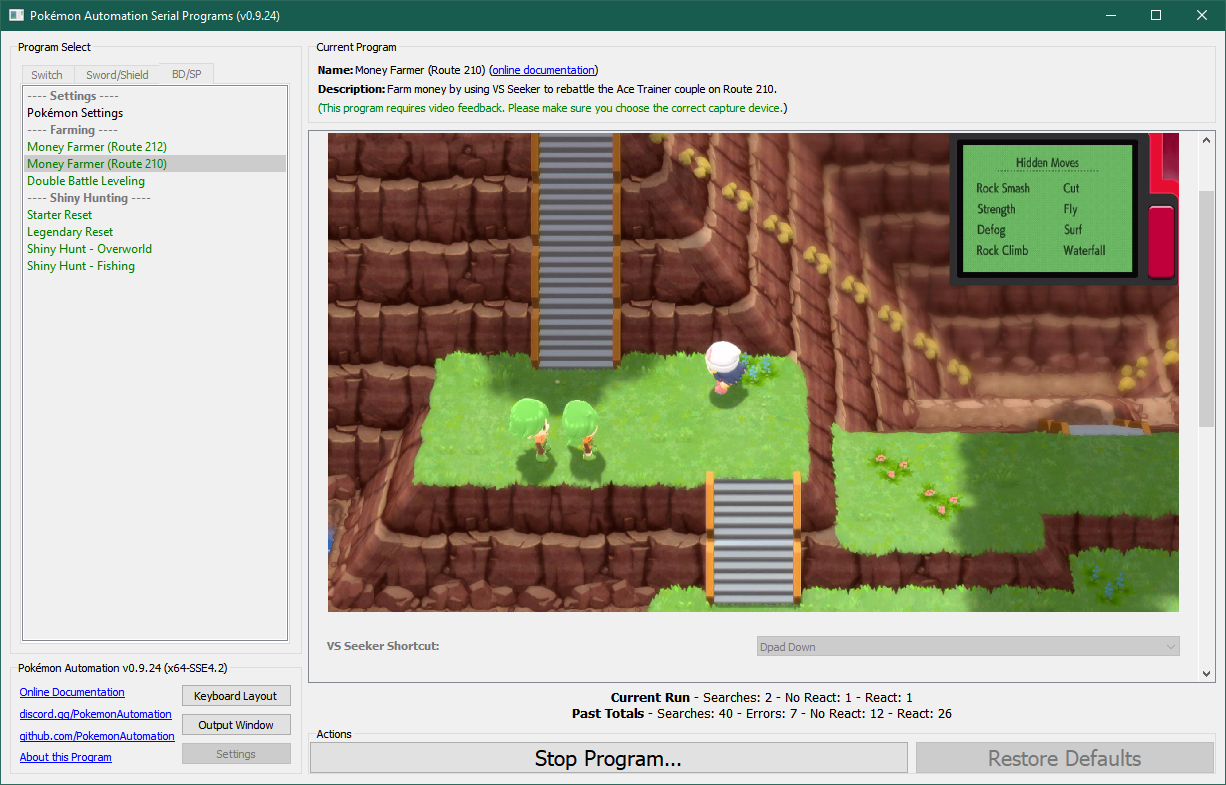Open Pokémon Settings in program list
1226x785 pixels.
75,113
